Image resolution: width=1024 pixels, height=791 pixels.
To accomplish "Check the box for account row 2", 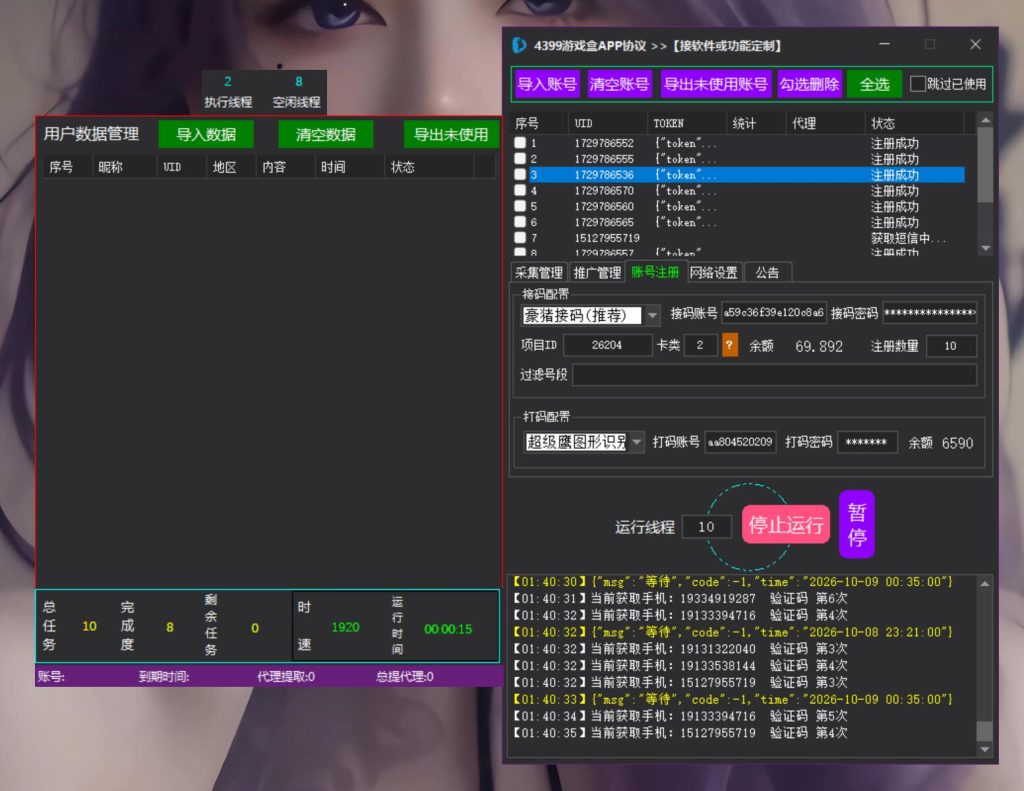I will point(520,158).
